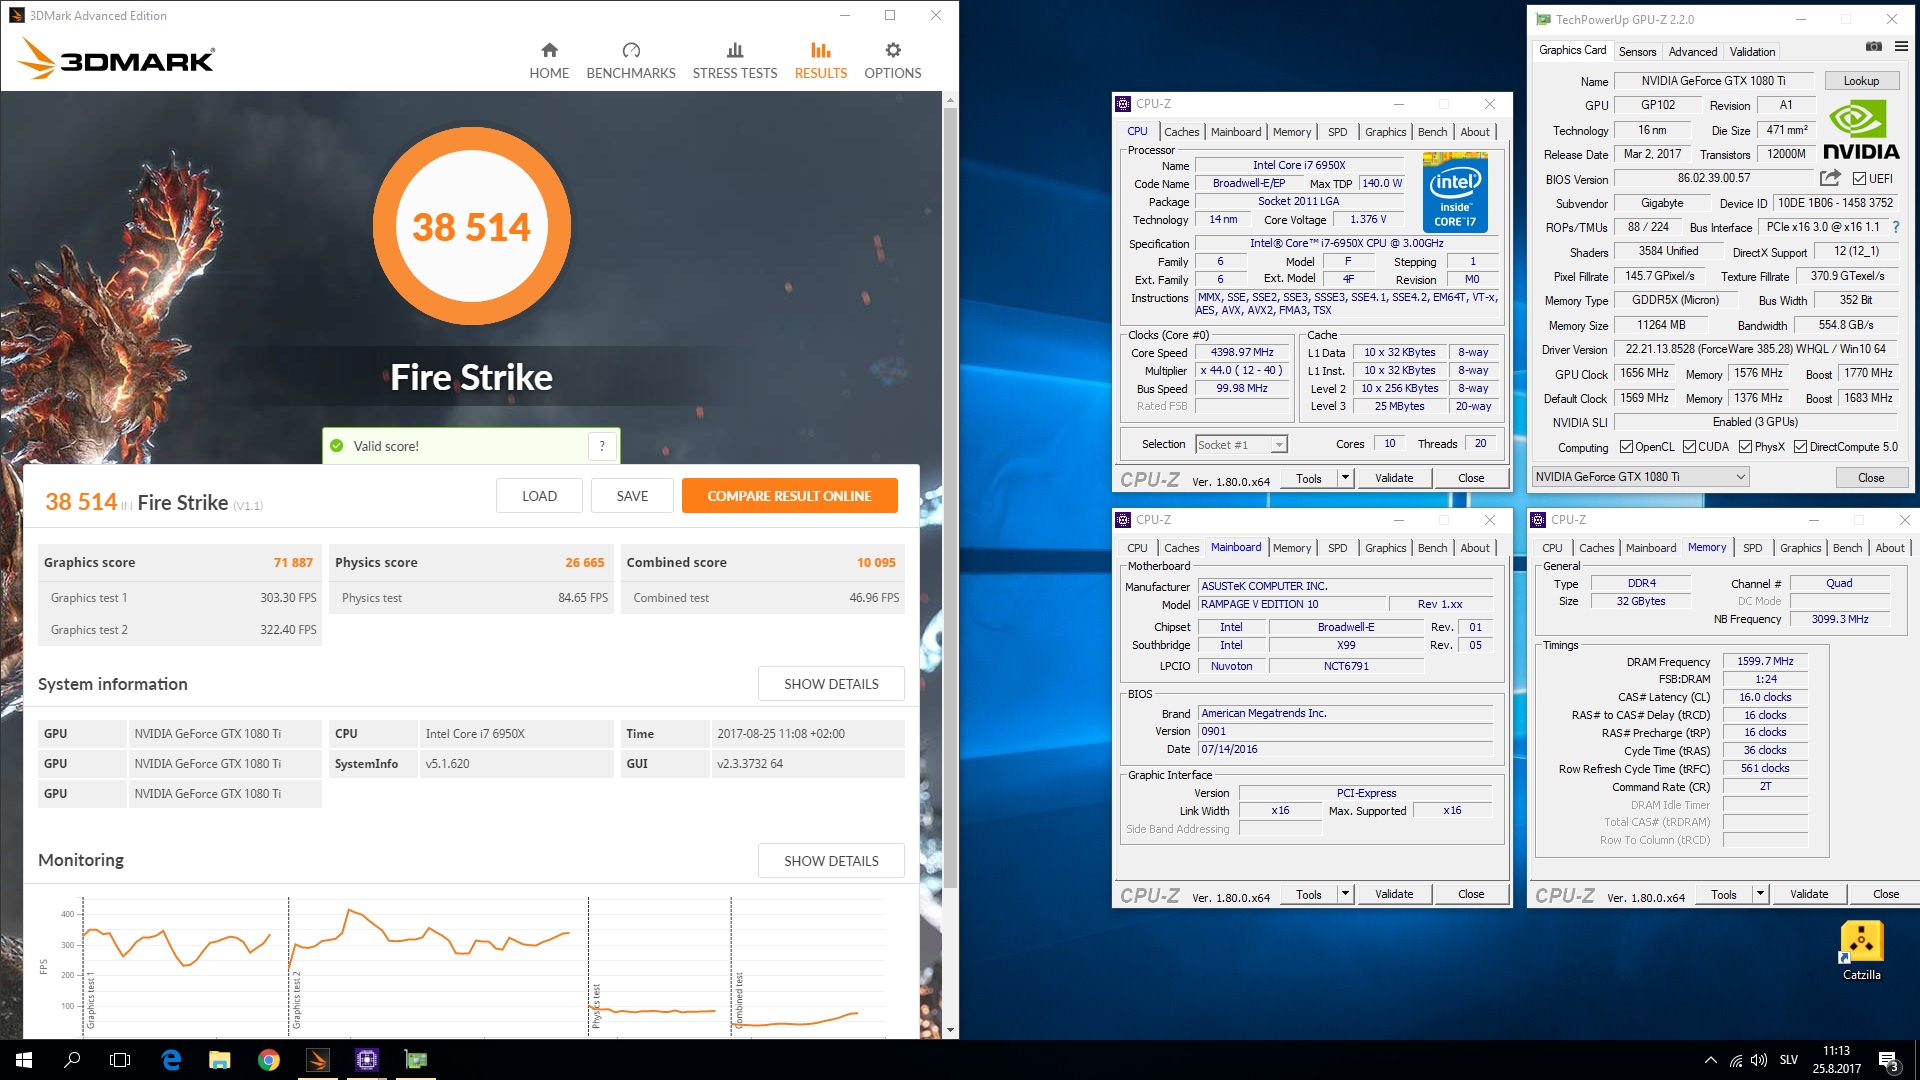The image size is (1920, 1080).
Task: Click BIOS export share icon in GPU-Z
Action: 1830,178
